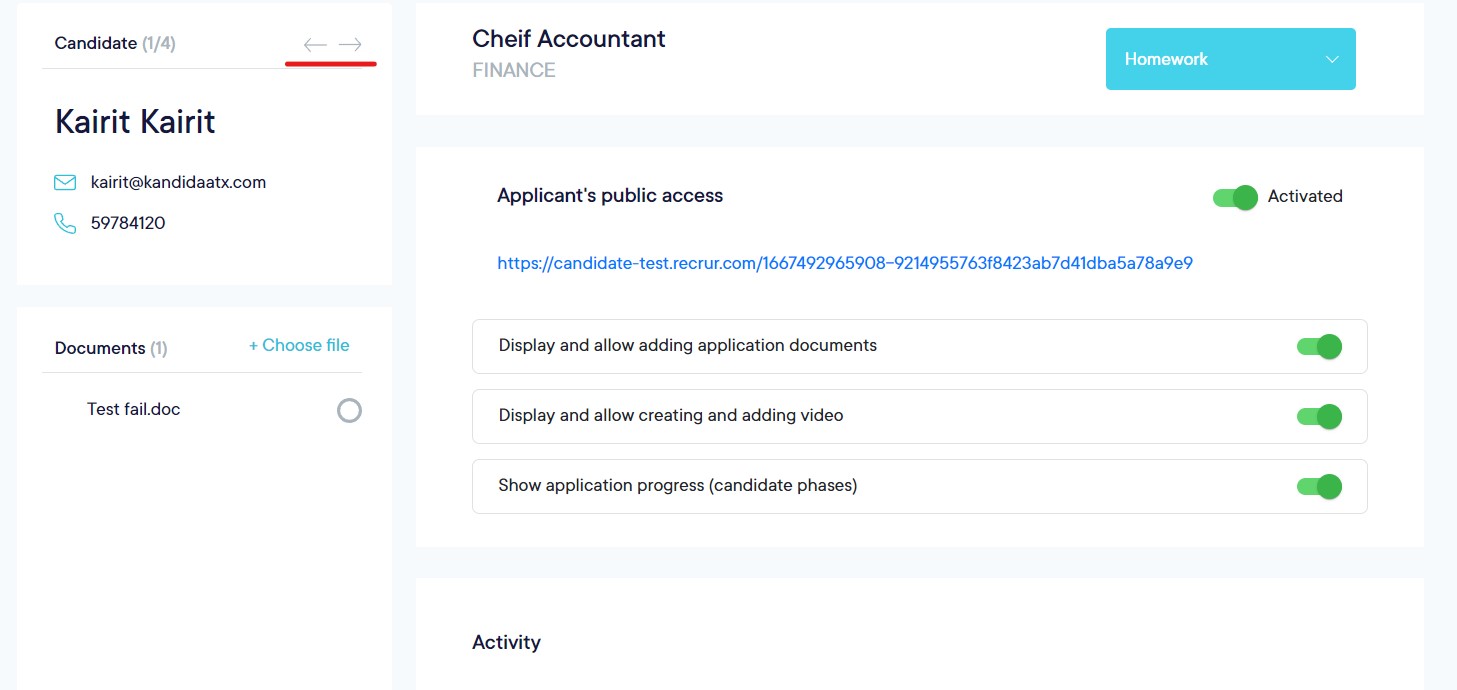Click the candidate name Kairit Kairit
Screen dimensions: 1457x690
135,122
